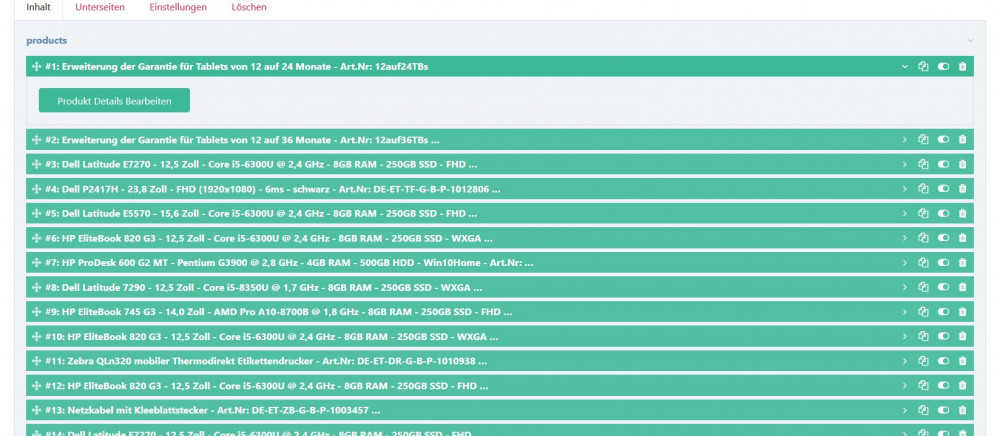The width and height of the screenshot is (1000, 436).
Task: Expand item #11 Zebra QLn320 printer
Action: pos(904,361)
